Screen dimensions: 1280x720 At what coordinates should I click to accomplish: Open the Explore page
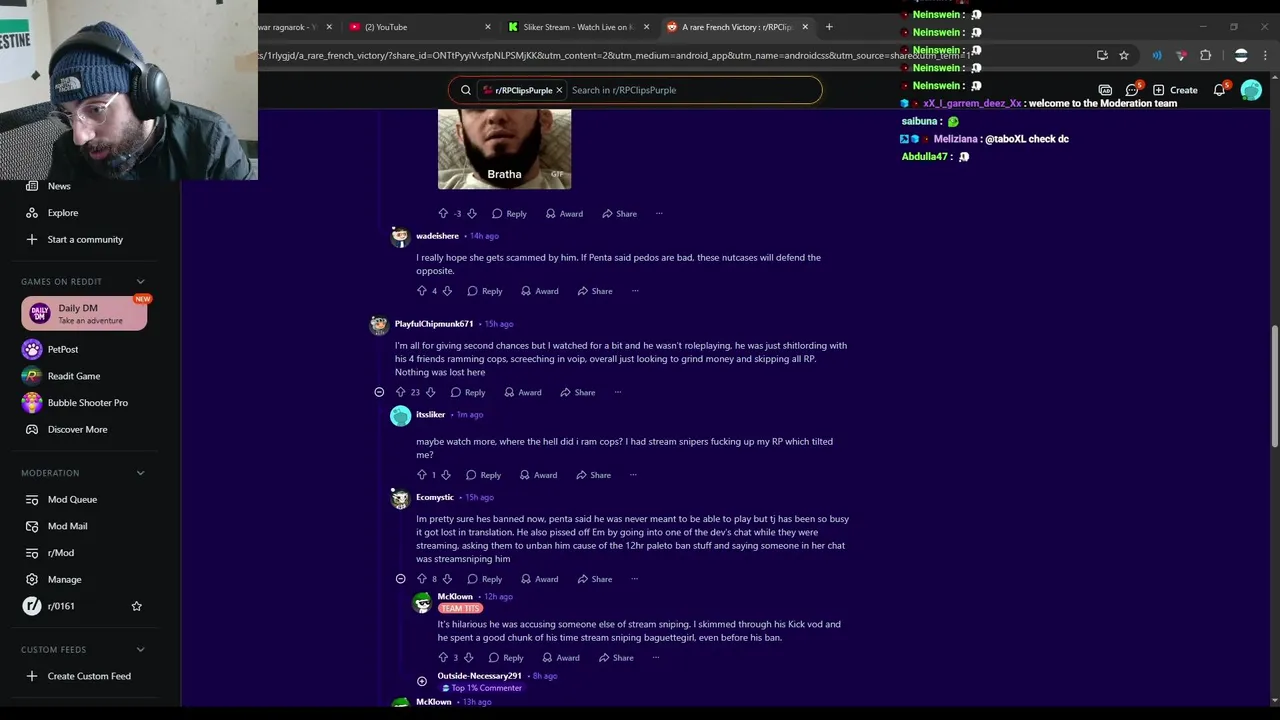pyautogui.click(x=62, y=213)
